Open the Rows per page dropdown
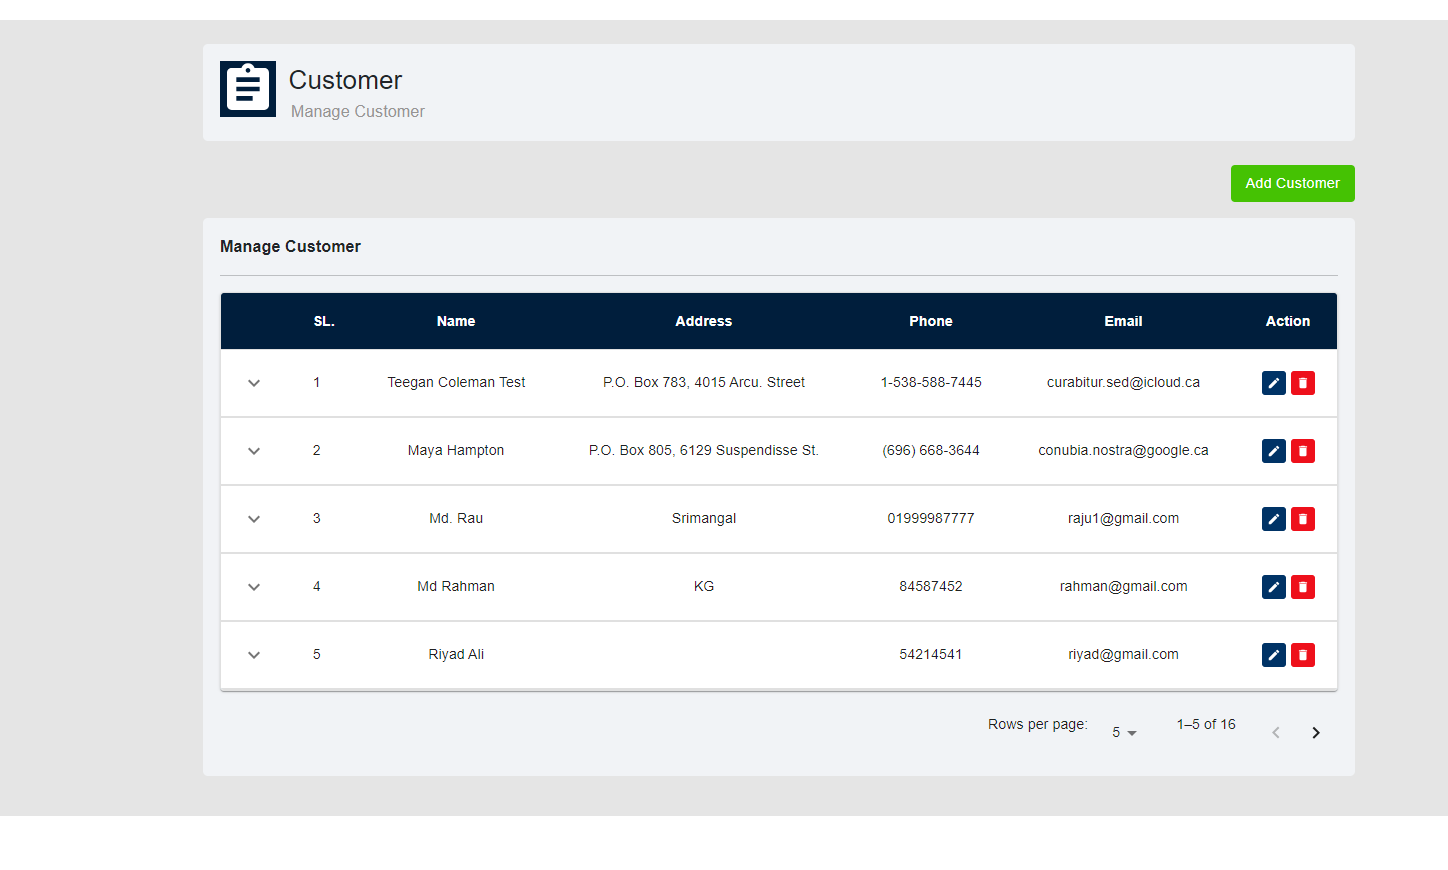Viewport: 1448px width, 870px height. point(1124,733)
